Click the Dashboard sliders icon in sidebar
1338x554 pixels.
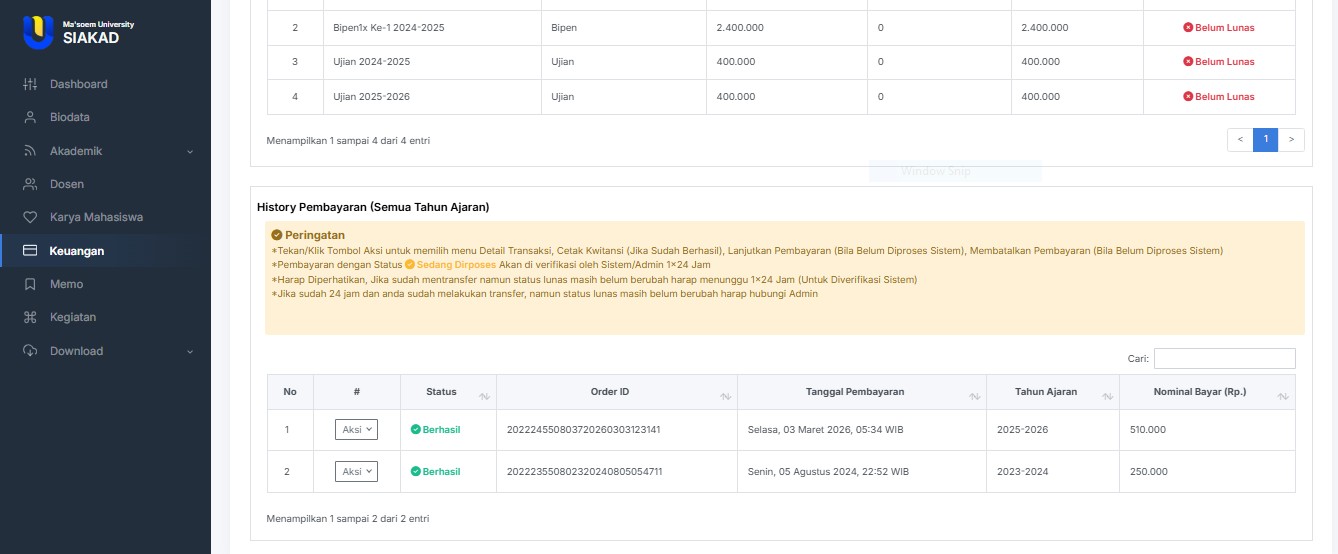click(30, 84)
